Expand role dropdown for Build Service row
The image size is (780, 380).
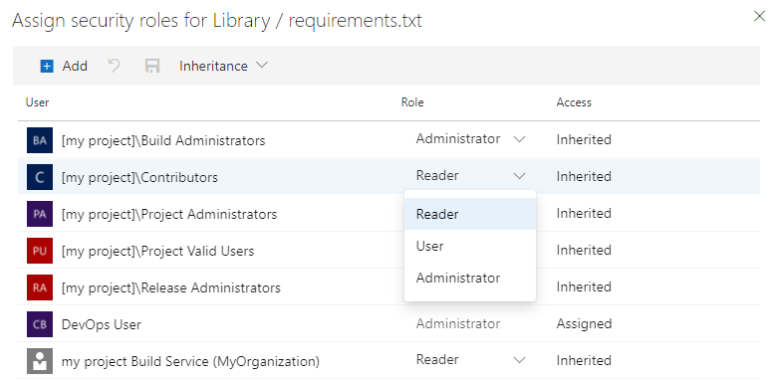519,360
